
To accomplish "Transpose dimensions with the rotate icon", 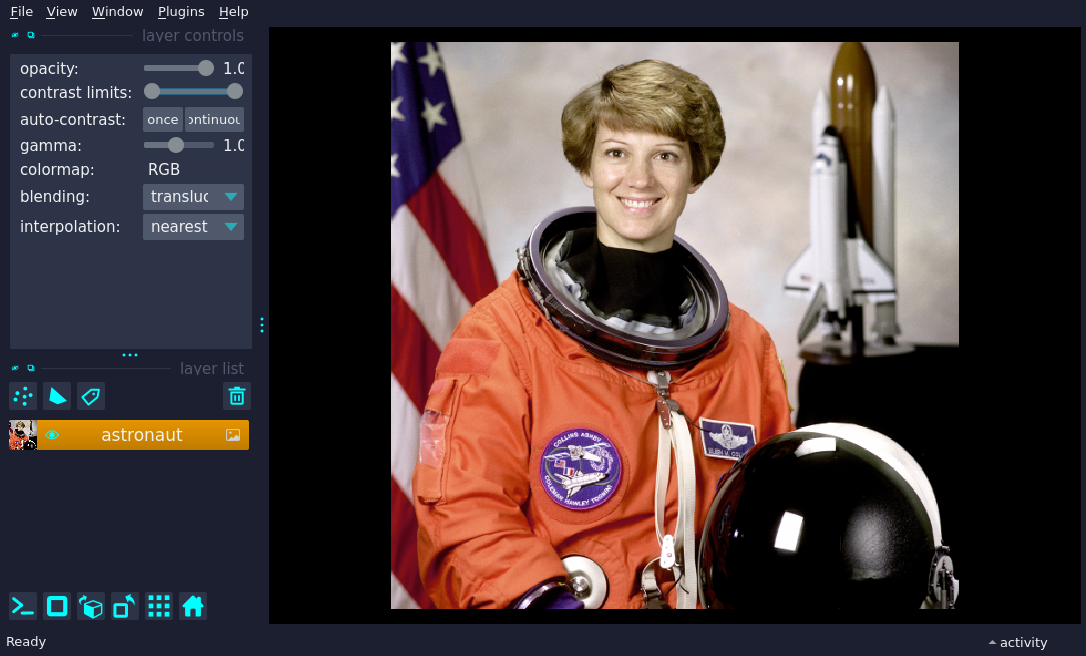I will point(125,606).
